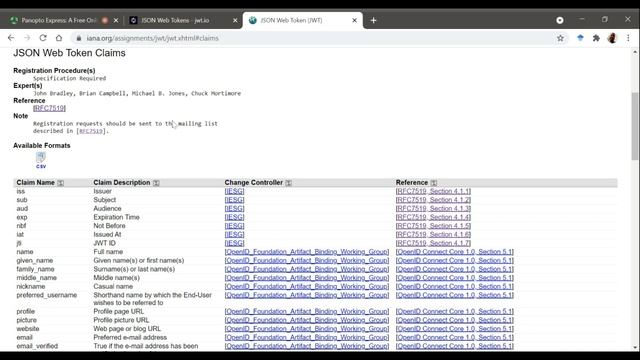Sort by Reference column icon
Image resolution: width=640 pixels, height=360 pixels.
coord(433,183)
